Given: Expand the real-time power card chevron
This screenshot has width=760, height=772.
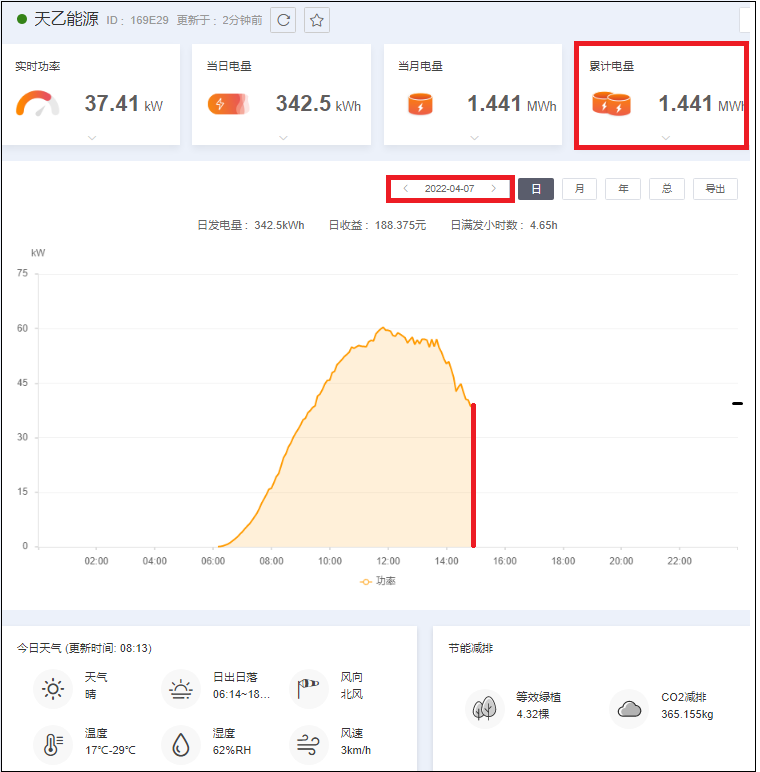Looking at the screenshot, I should click(x=92, y=138).
